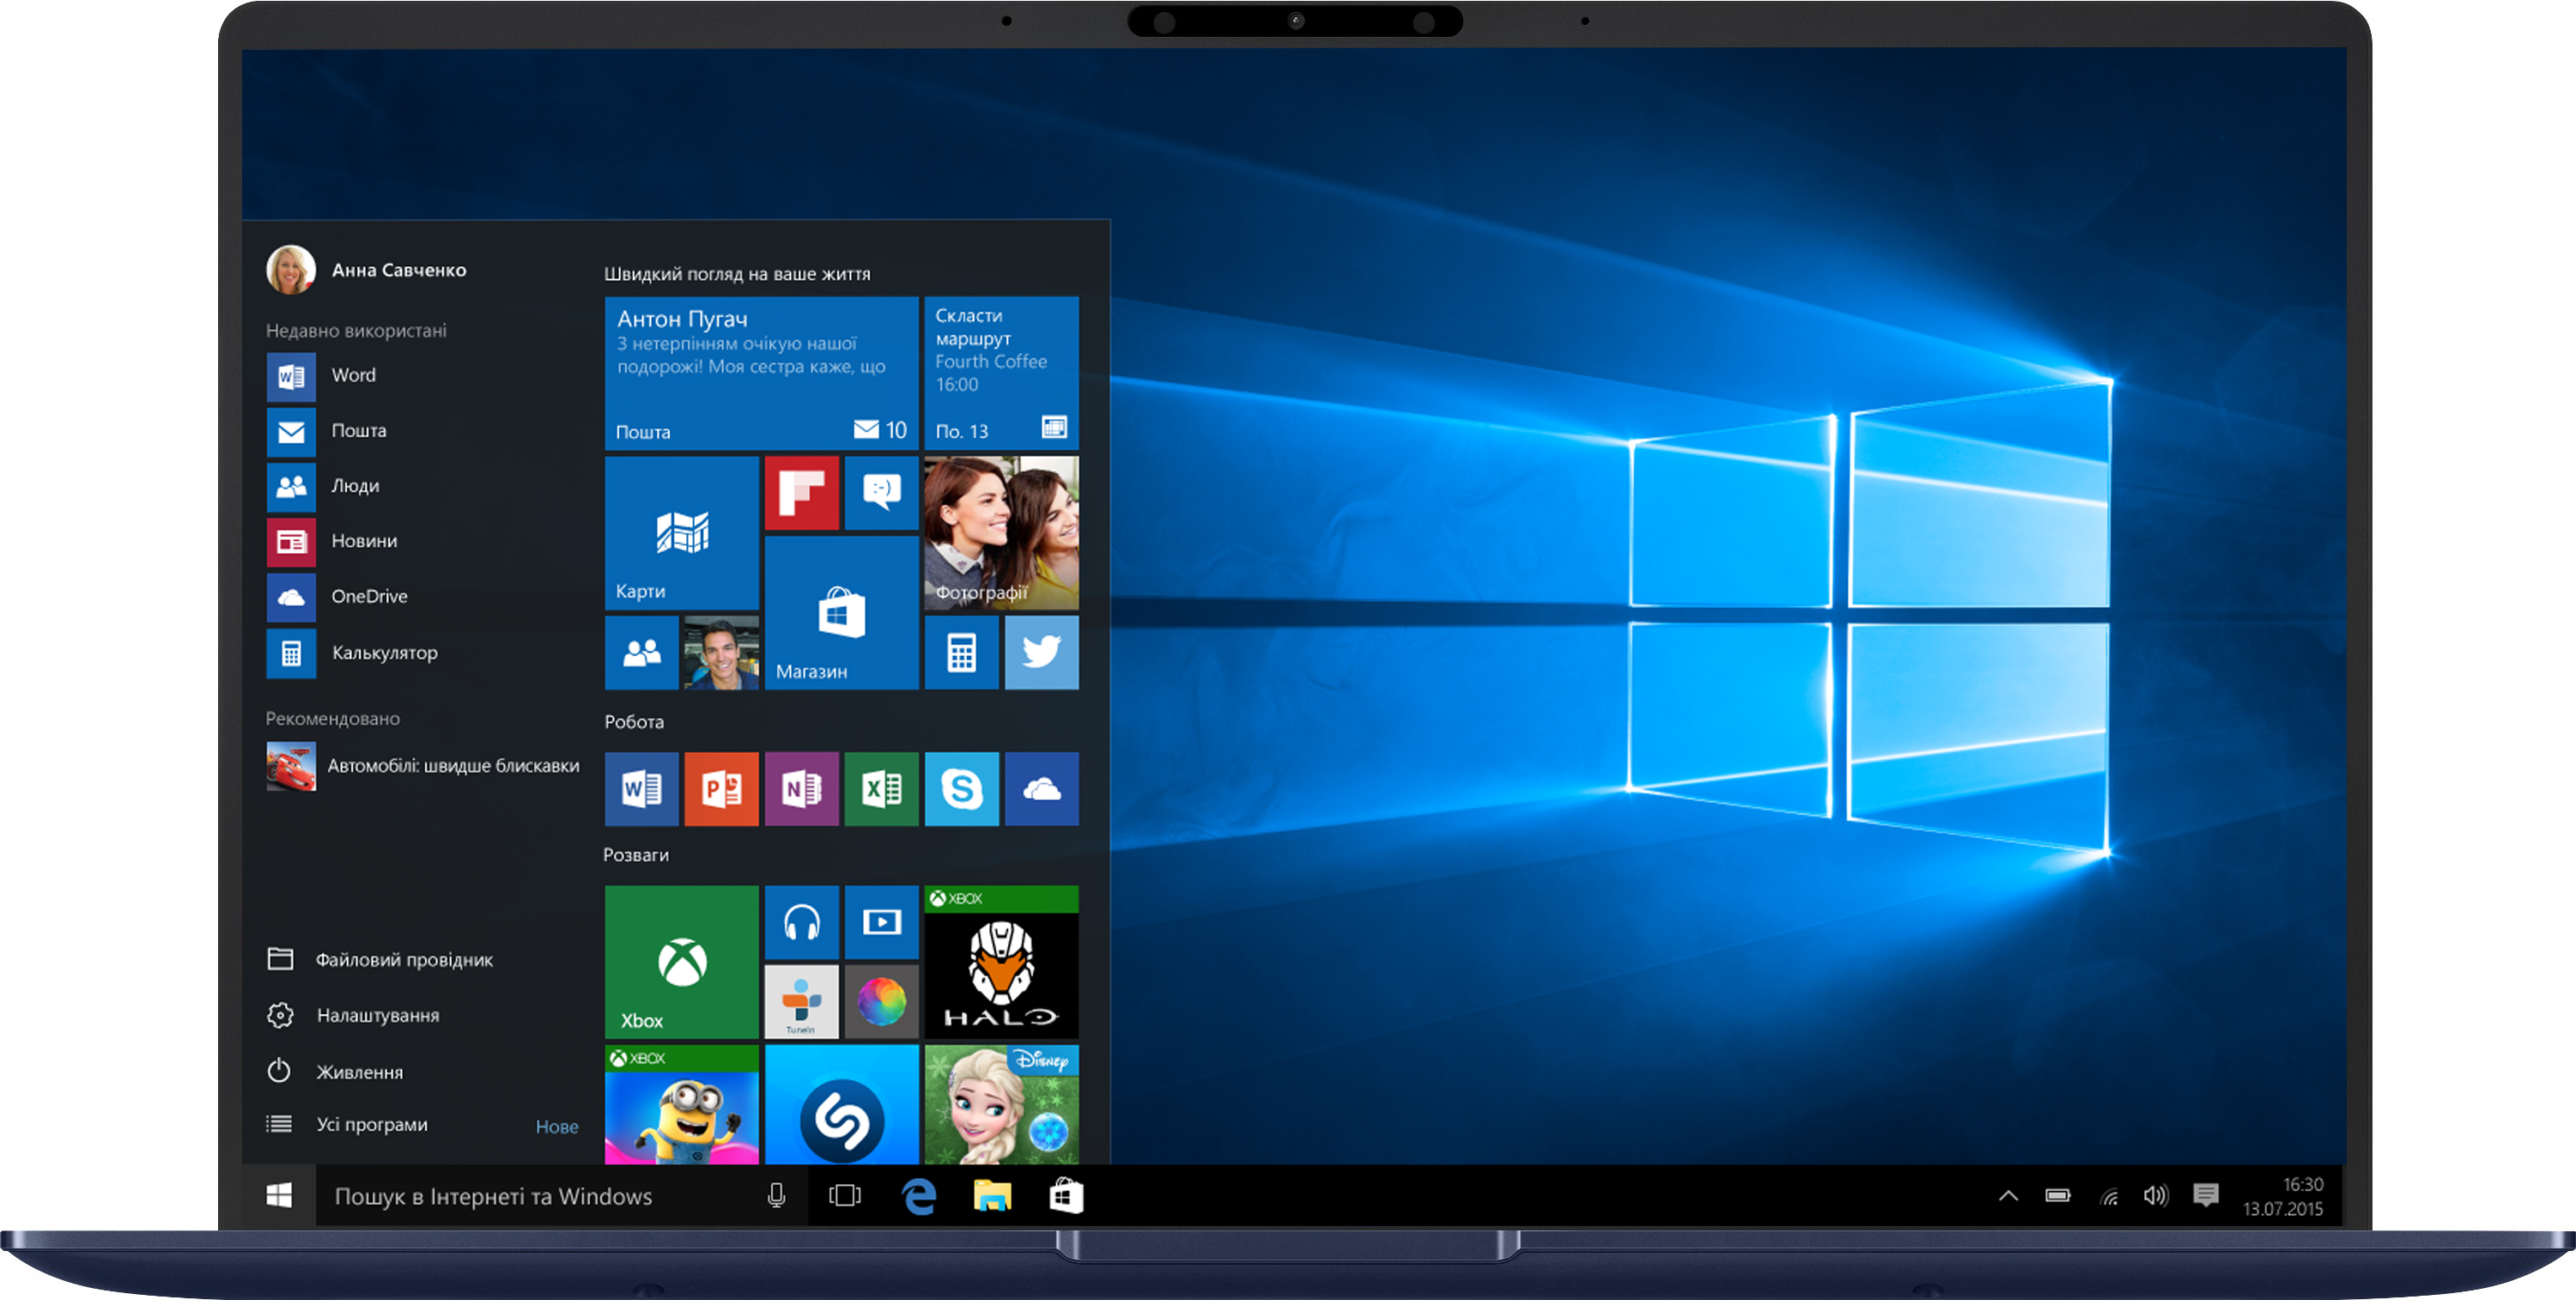Screen dimensions: 2576x1300
Task: Launch the Skype tile in Робота group
Action: coord(961,789)
